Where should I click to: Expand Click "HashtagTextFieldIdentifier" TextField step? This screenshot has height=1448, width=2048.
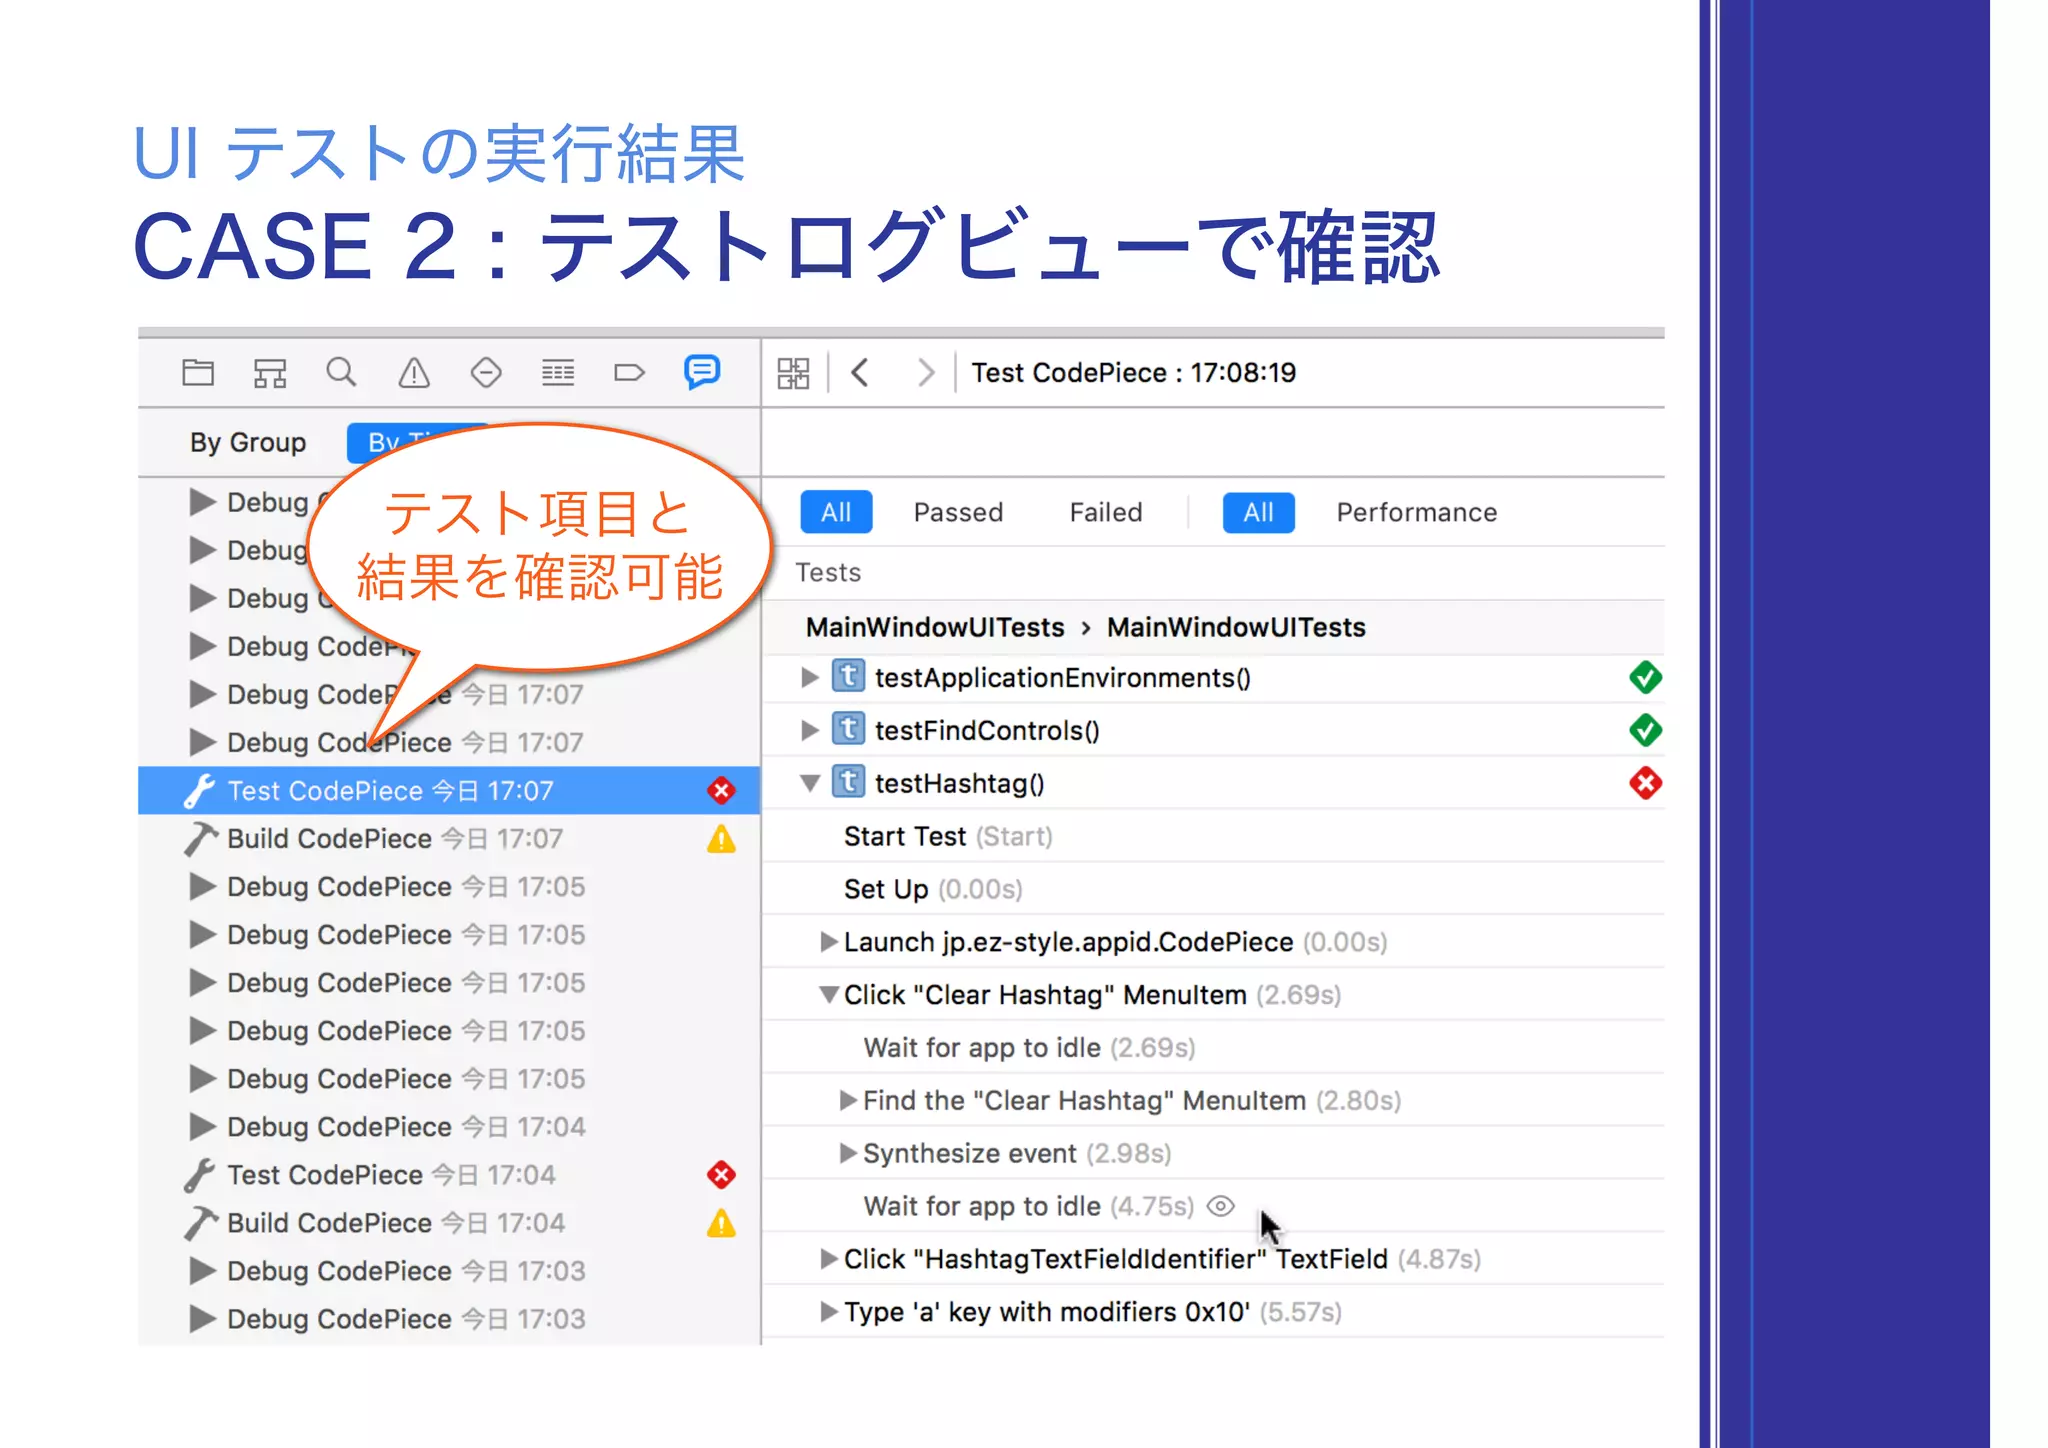[828, 1259]
